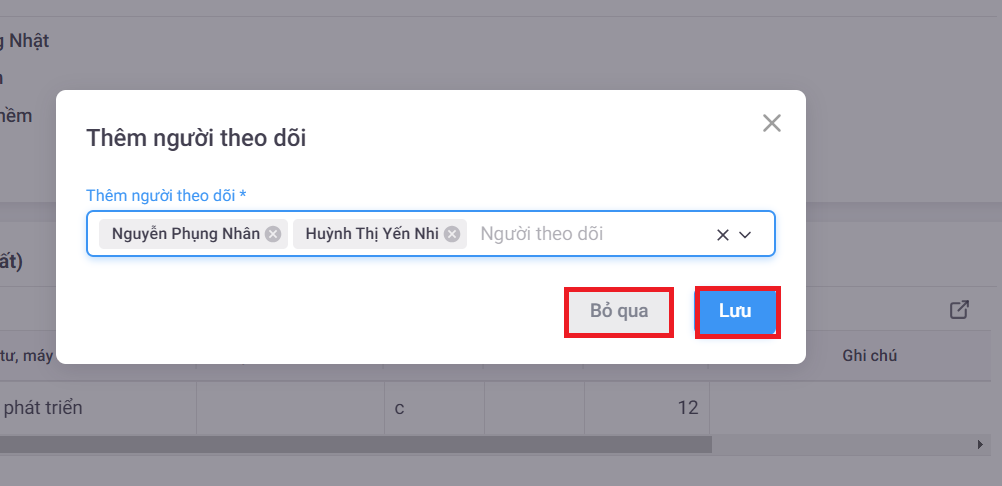Clear all selected followers
The height and width of the screenshot is (486, 1002).
722,235
